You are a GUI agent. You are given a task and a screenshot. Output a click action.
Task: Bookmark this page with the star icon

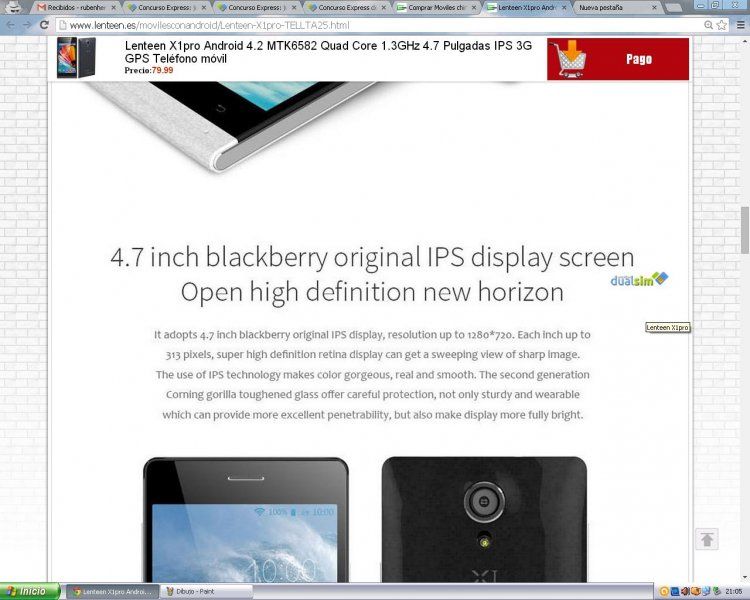click(x=721, y=25)
